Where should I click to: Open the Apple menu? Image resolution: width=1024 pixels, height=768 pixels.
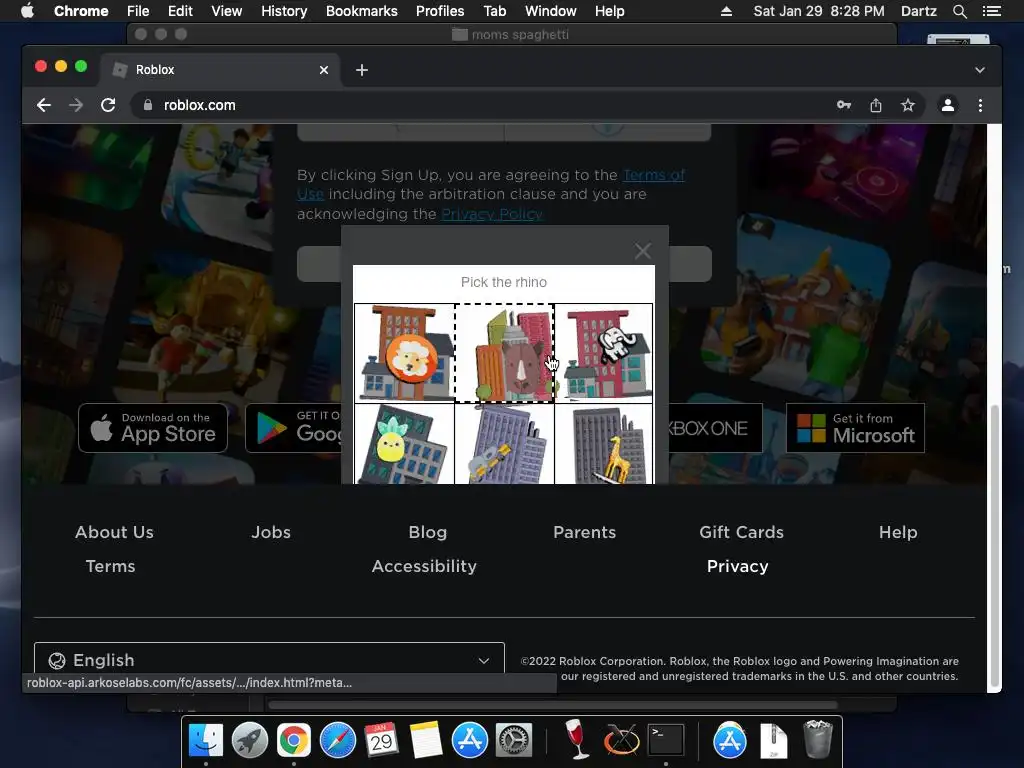(27, 11)
